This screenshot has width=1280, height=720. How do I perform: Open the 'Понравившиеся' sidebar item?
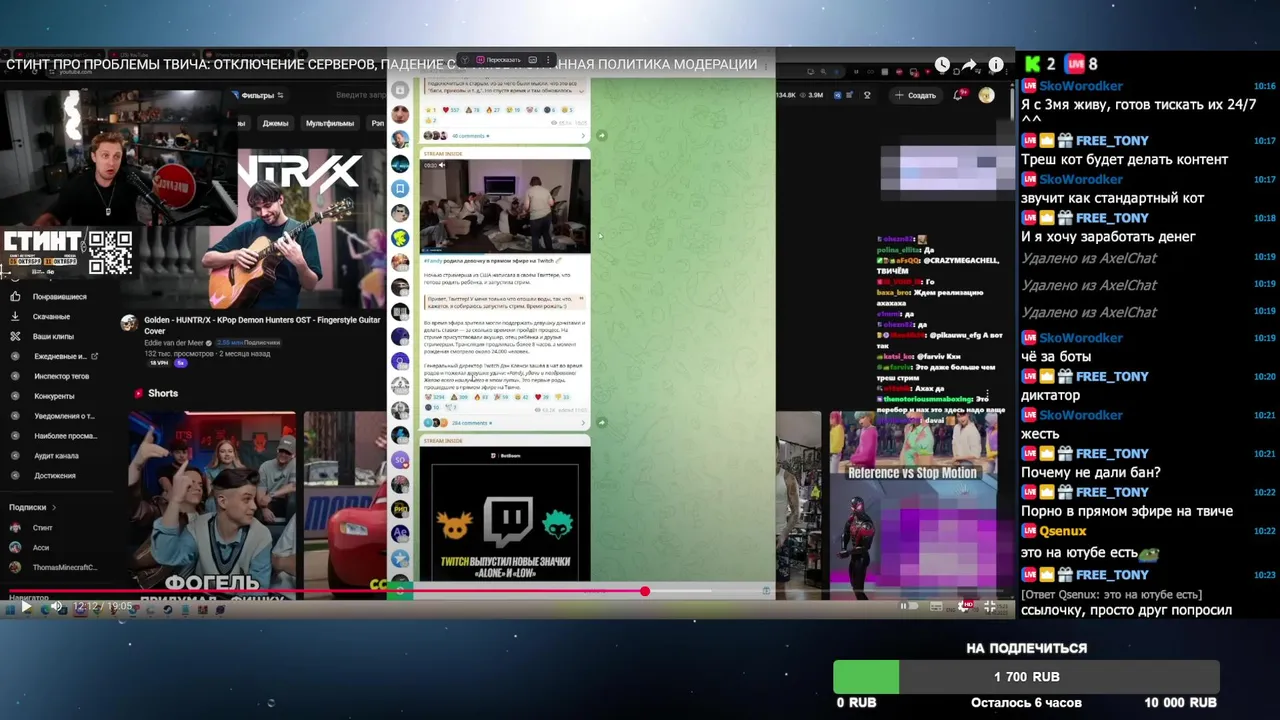(x=60, y=297)
